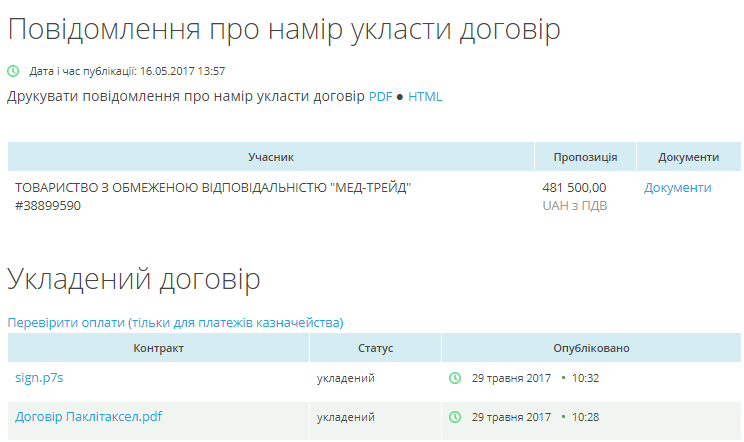Click clock icon in sign.p7s row
This screenshot has height=442, width=744.
[x=455, y=378]
